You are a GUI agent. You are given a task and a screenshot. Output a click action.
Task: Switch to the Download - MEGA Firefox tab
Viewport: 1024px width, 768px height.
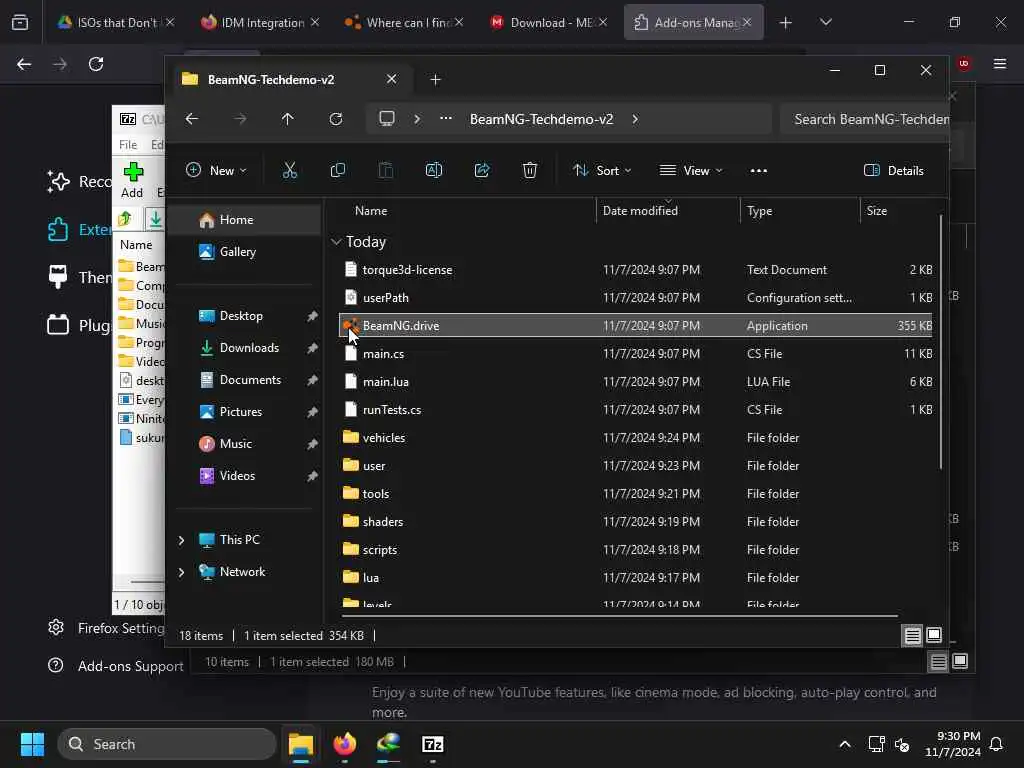click(x=547, y=22)
